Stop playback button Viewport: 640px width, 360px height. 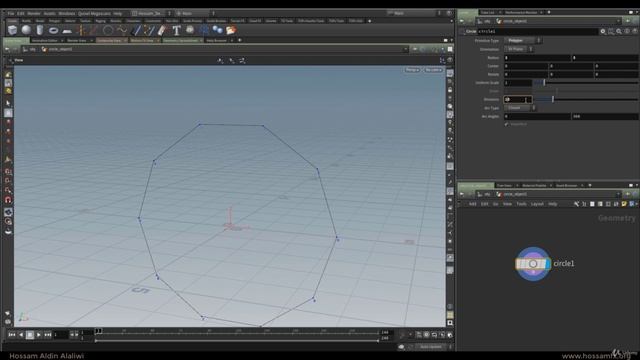(30, 335)
